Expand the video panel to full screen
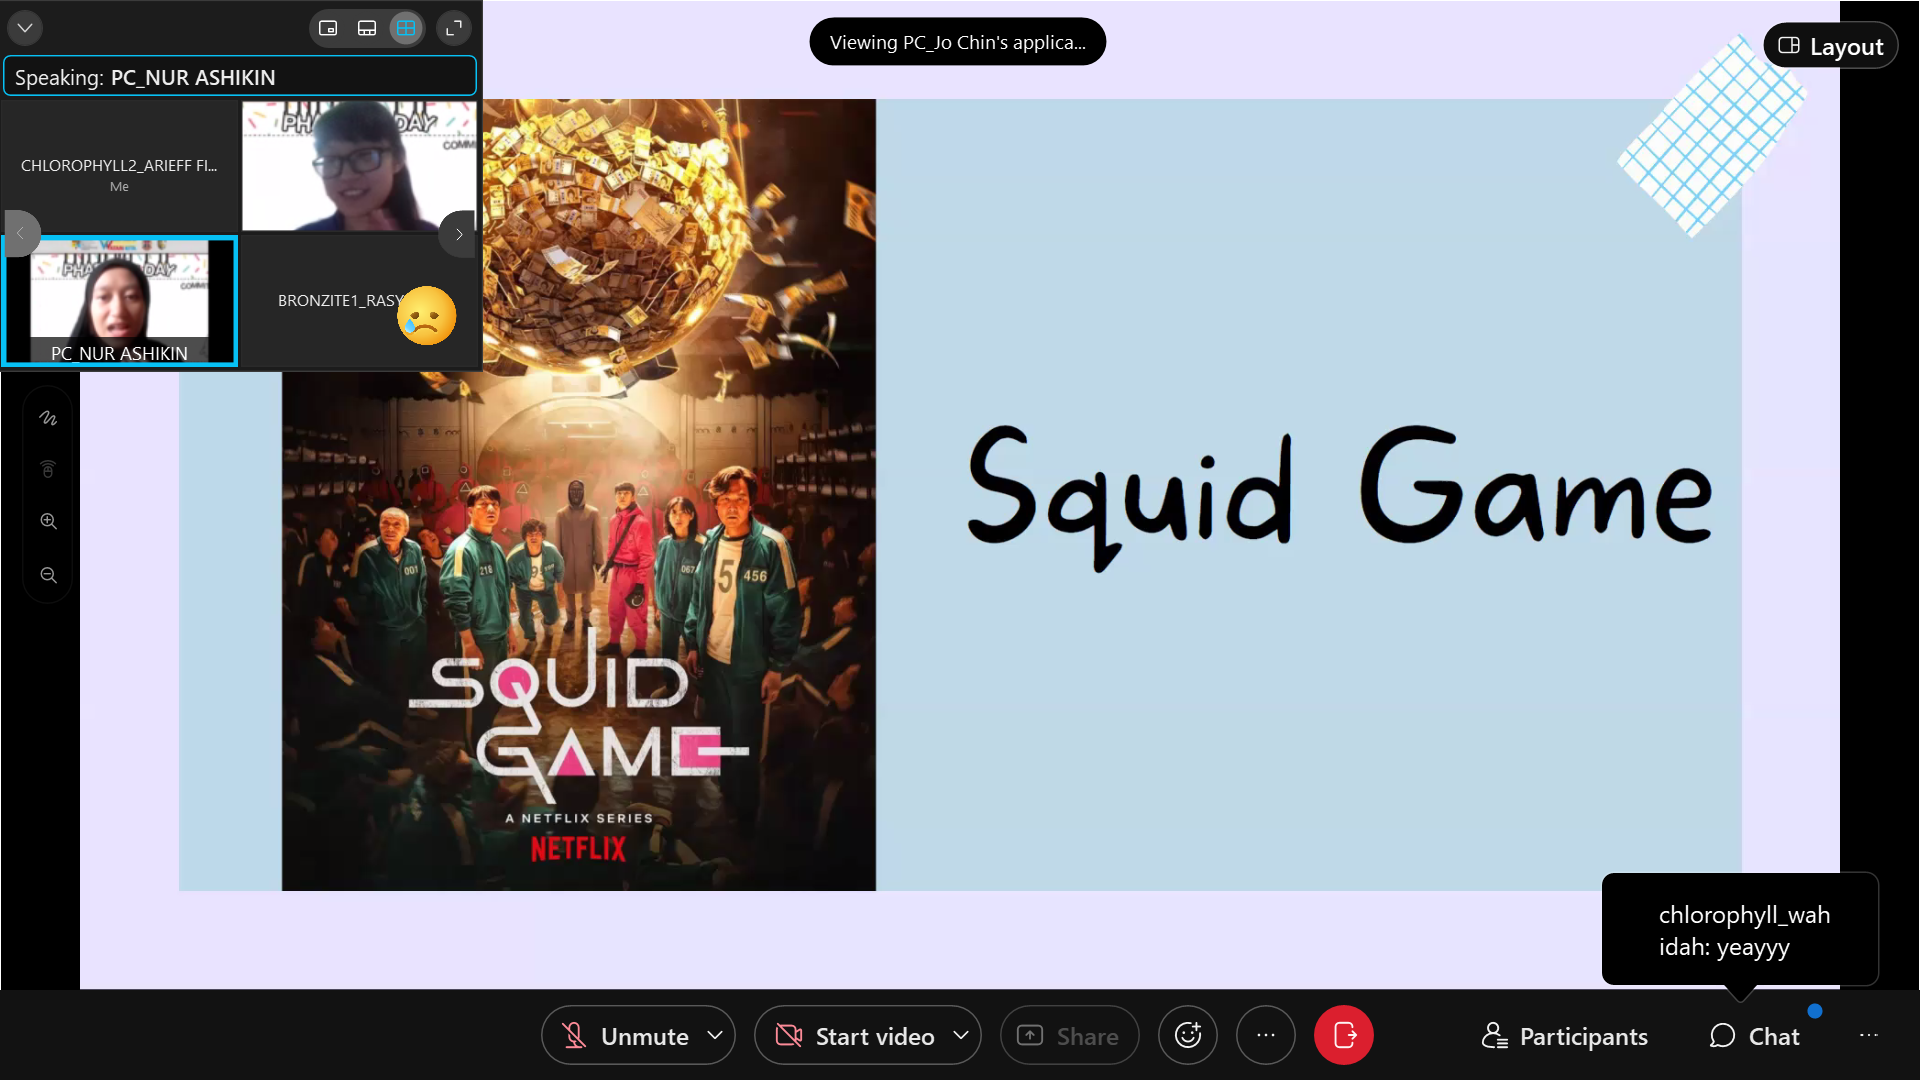1920x1080 pixels. [454, 28]
